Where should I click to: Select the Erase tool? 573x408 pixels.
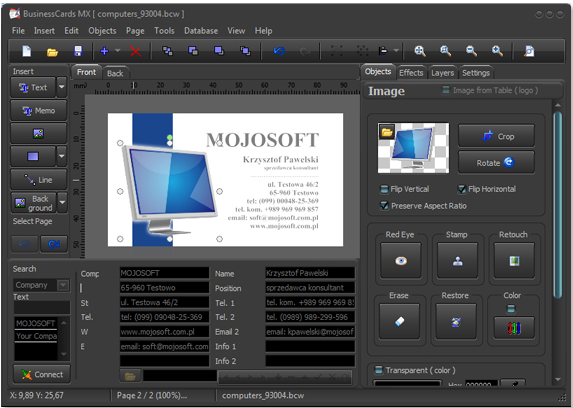click(x=399, y=321)
